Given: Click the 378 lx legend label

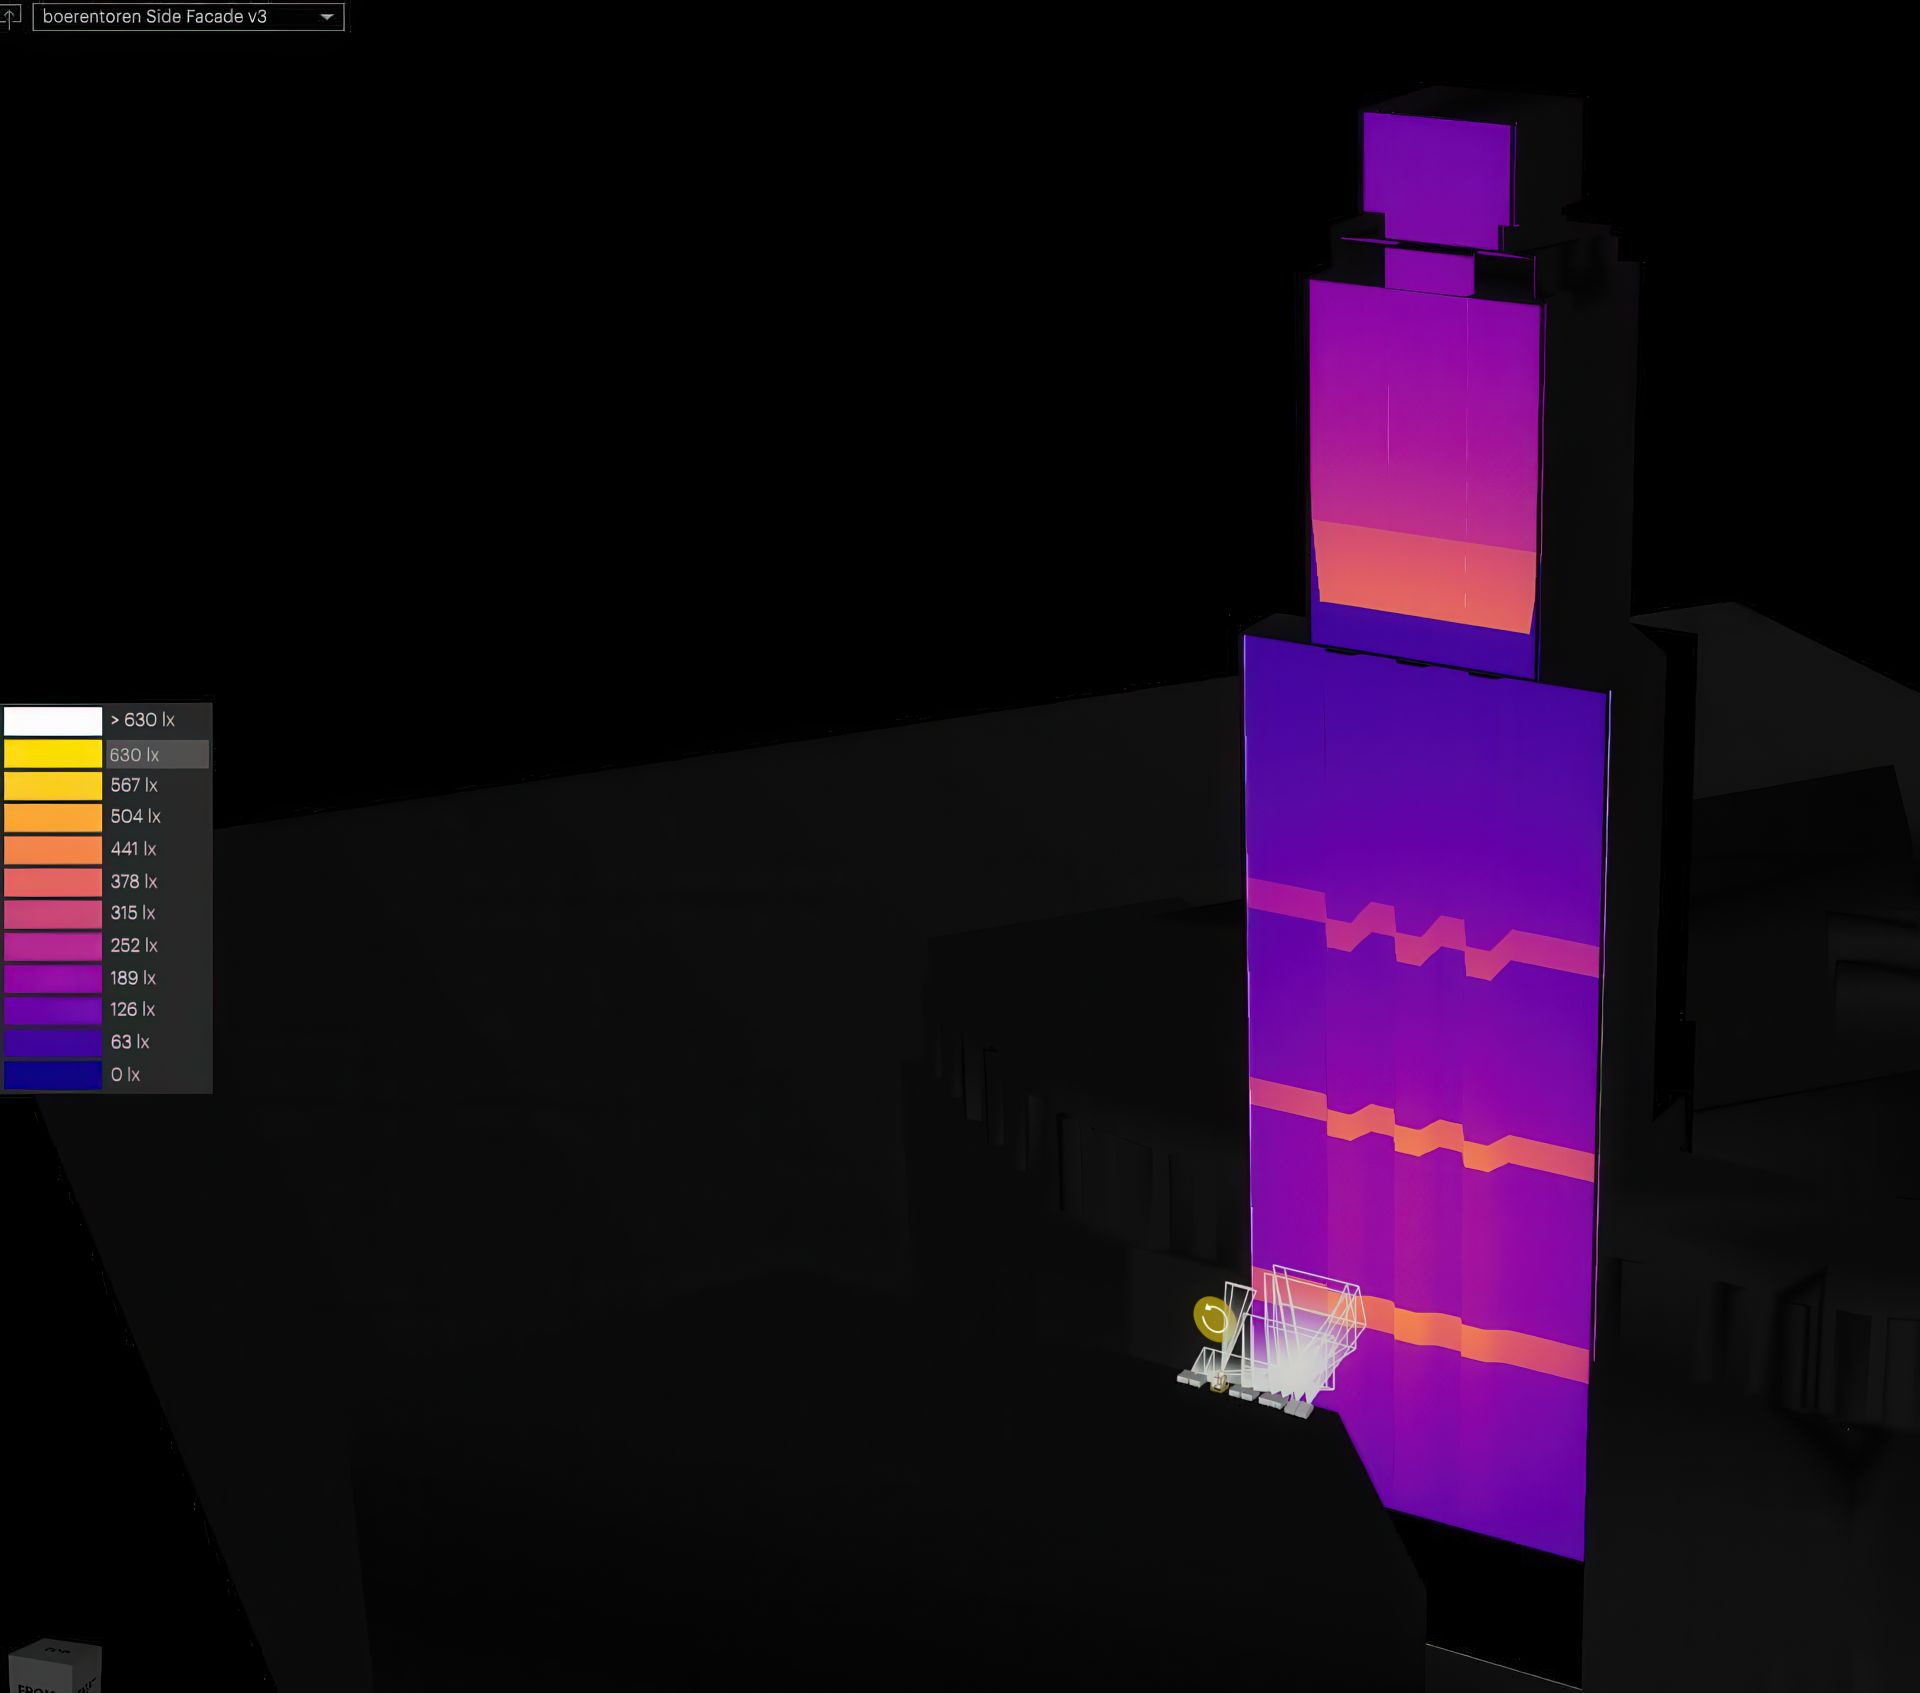Looking at the screenshot, I should (133, 882).
